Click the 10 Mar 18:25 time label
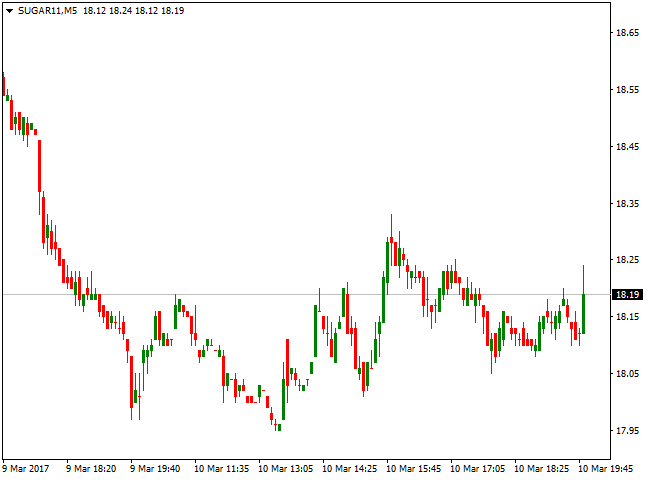The height and width of the screenshot is (480, 650). pyautogui.click(x=541, y=469)
